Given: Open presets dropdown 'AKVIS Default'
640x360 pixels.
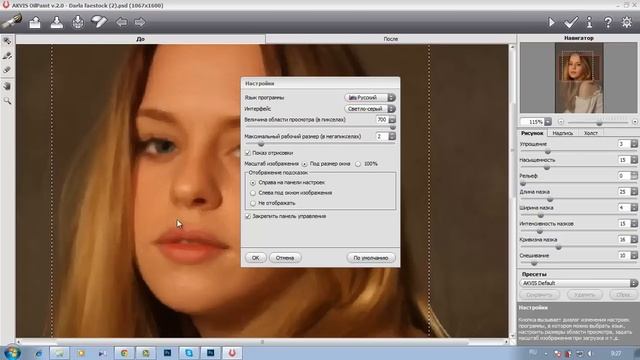Looking at the screenshot, I should point(579,283).
